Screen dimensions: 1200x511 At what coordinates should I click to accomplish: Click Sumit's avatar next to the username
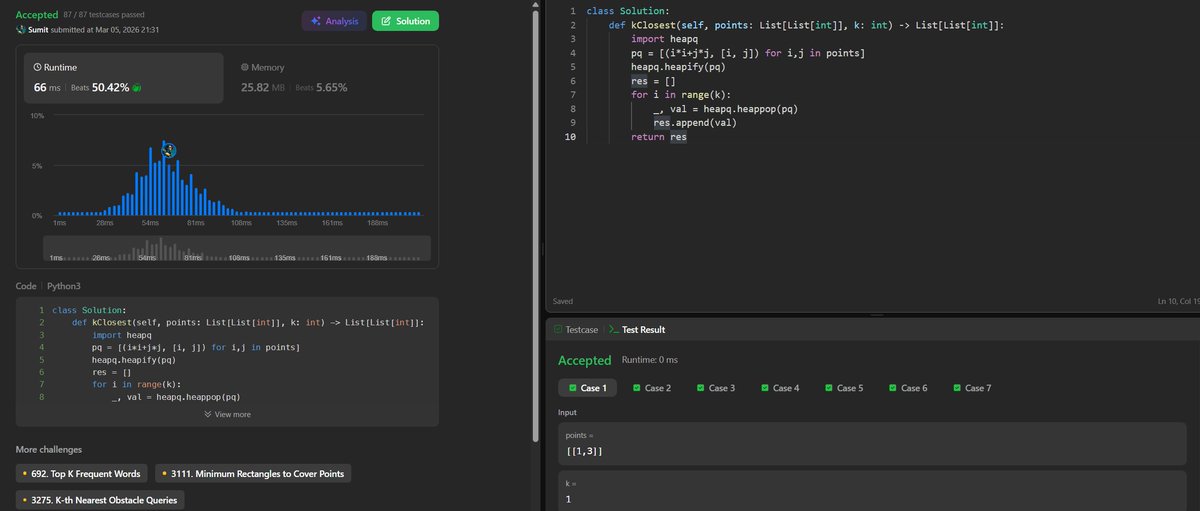20,30
